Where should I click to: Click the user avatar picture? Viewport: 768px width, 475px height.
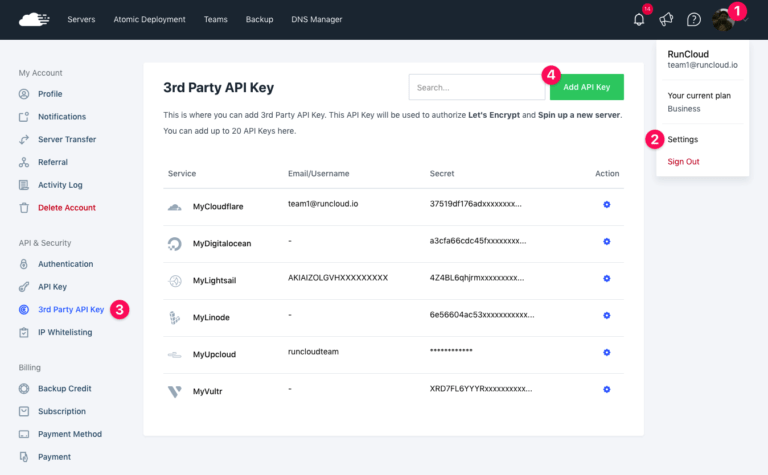tap(723, 20)
